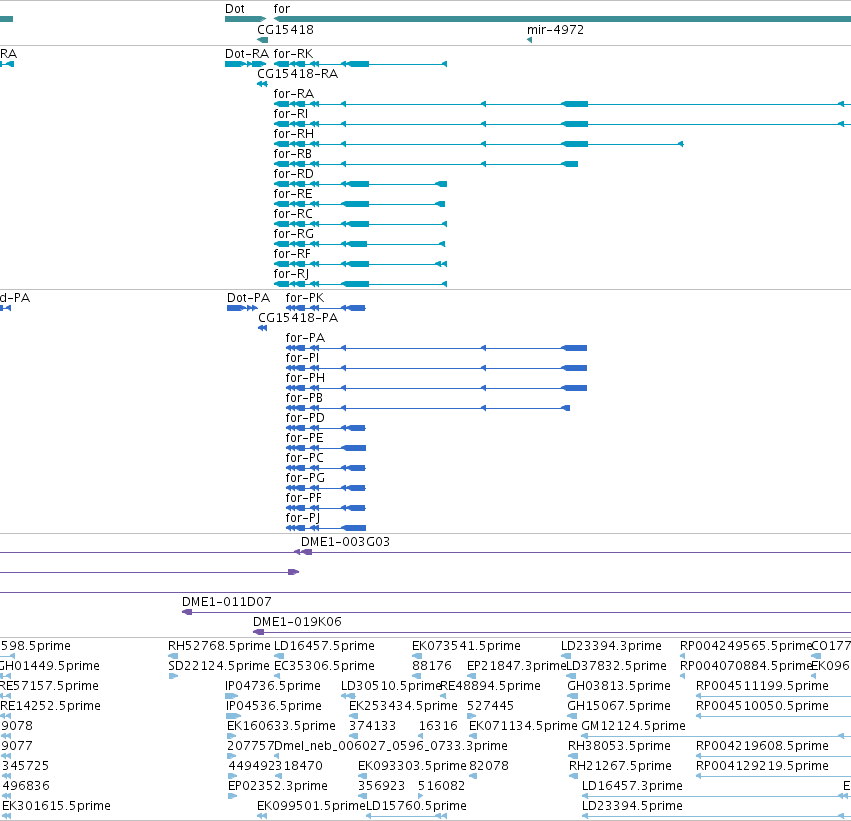Select EST label RE48894.5prime
The image size is (851, 821).
pos(491,686)
